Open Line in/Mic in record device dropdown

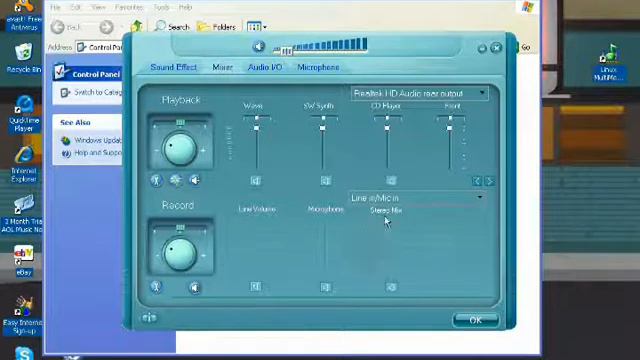[x=417, y=198]
